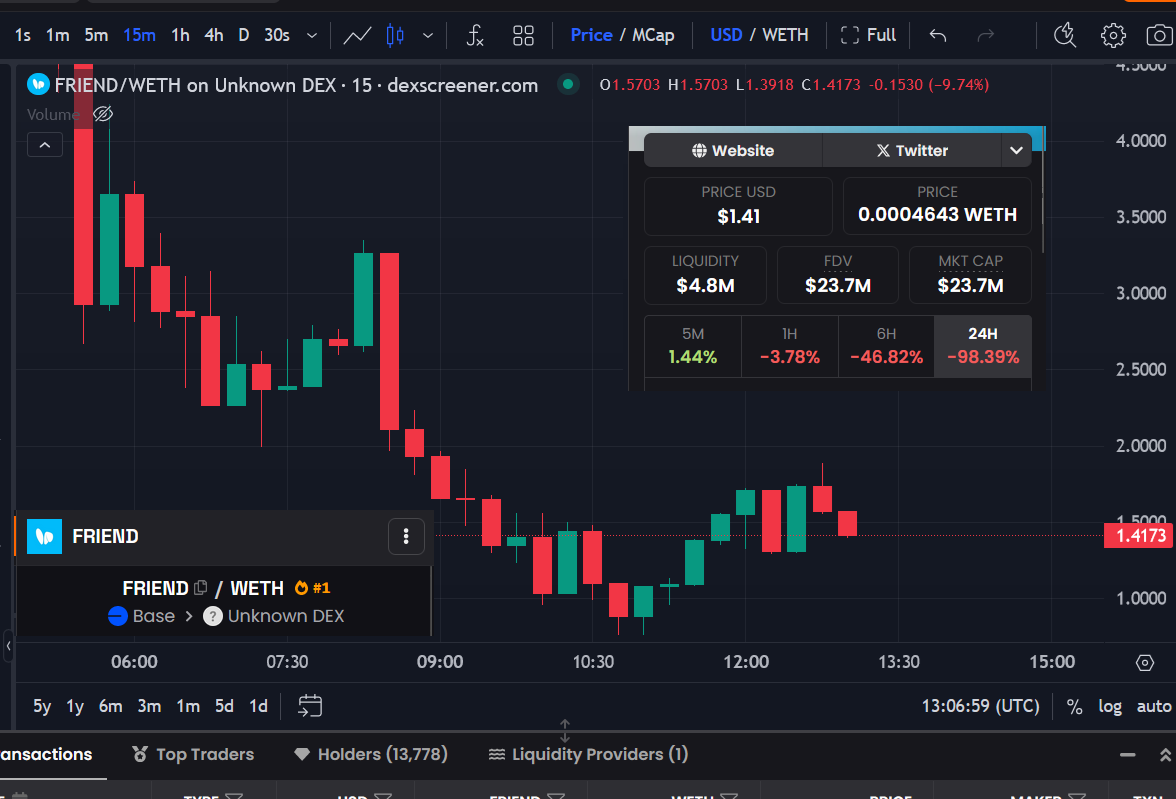1176x799 pixels.
Task: Open the timeframe dropdown arrow
Action: (x=312, y=35)
